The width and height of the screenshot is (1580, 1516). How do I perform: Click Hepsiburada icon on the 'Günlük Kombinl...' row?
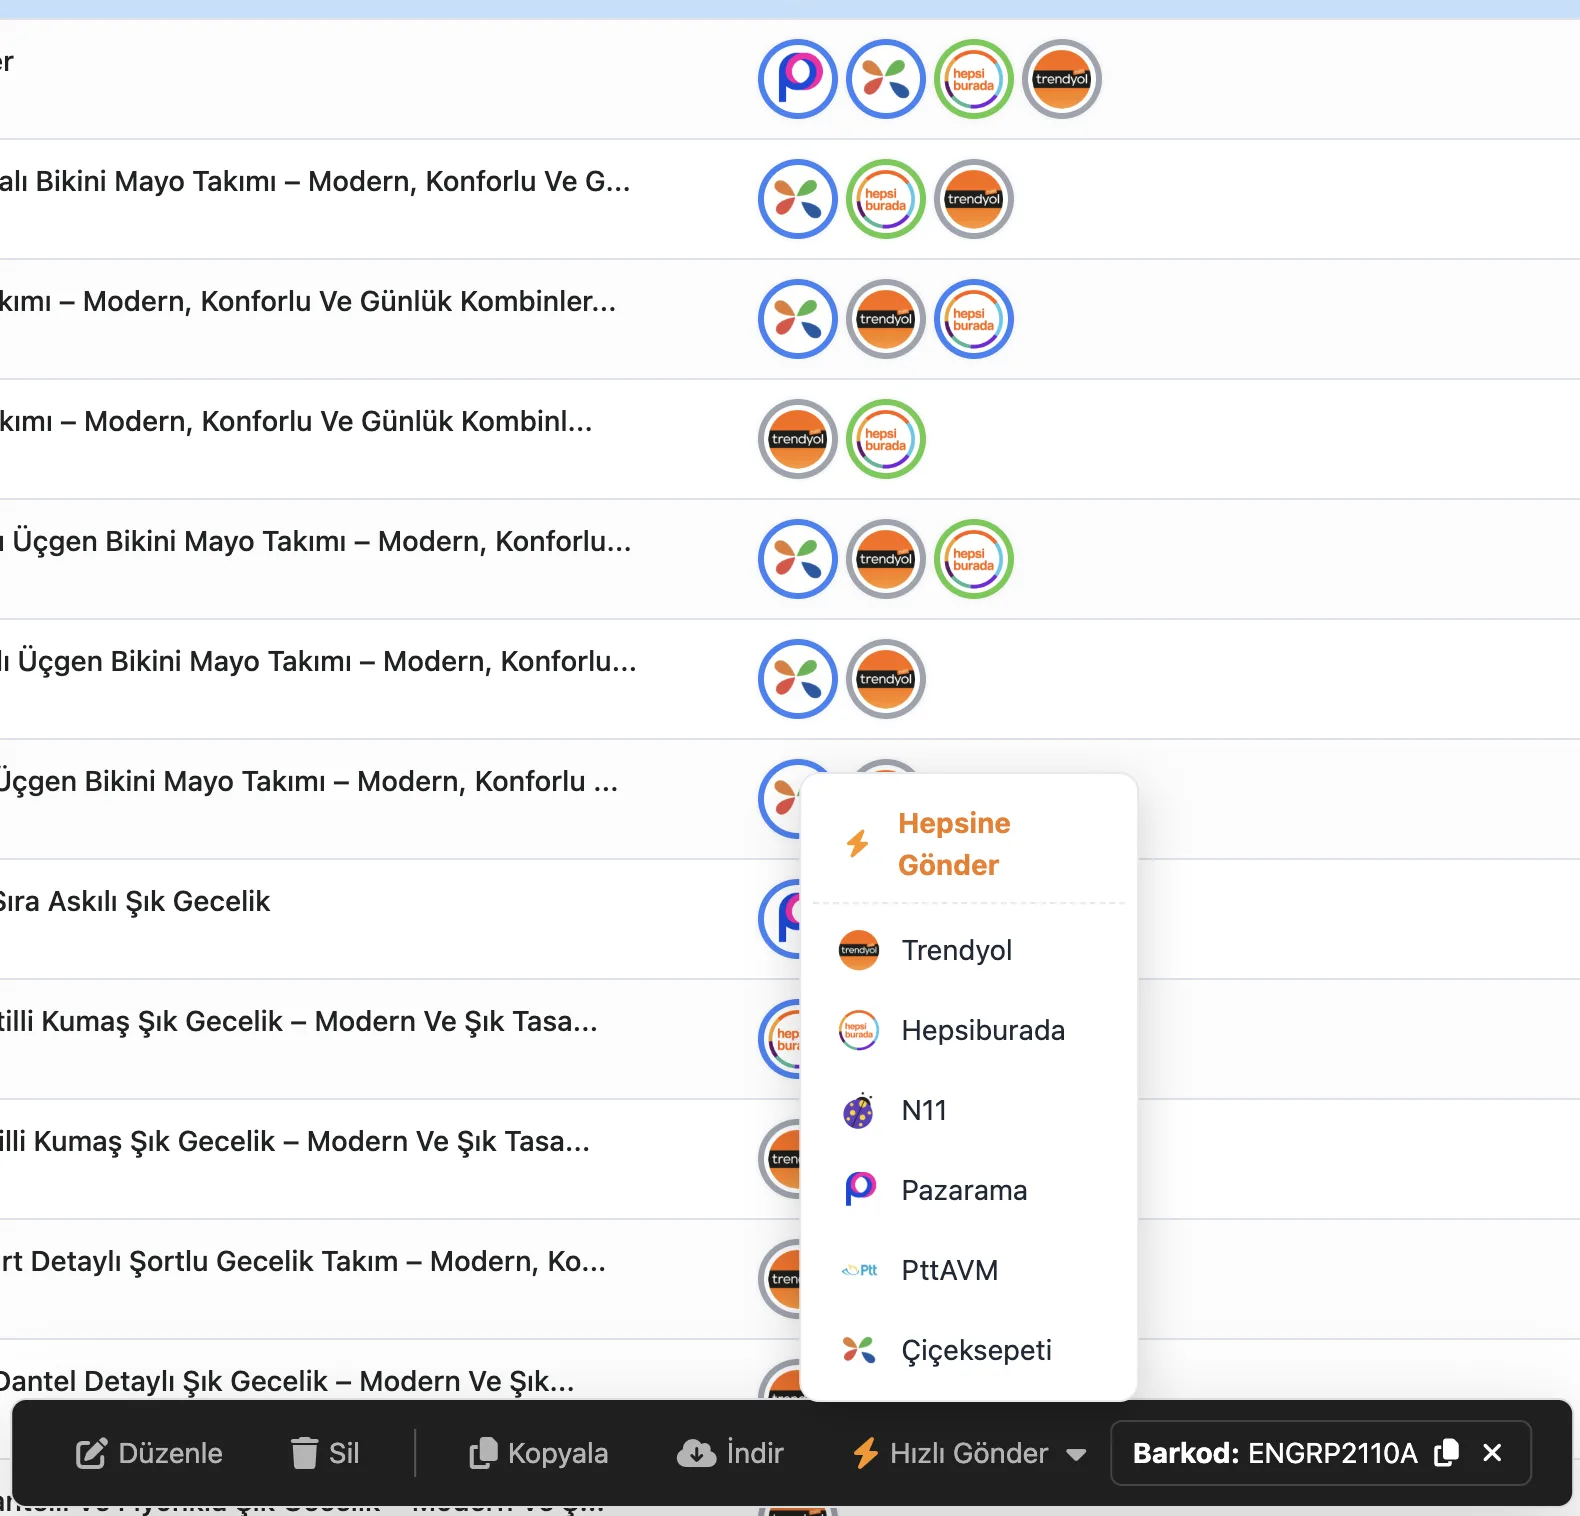point(886,439)
